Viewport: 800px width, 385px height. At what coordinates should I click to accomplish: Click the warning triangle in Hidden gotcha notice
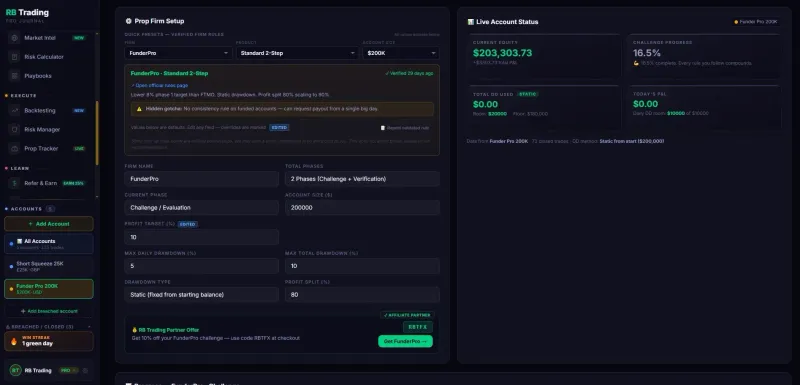(x=139, y=109)
